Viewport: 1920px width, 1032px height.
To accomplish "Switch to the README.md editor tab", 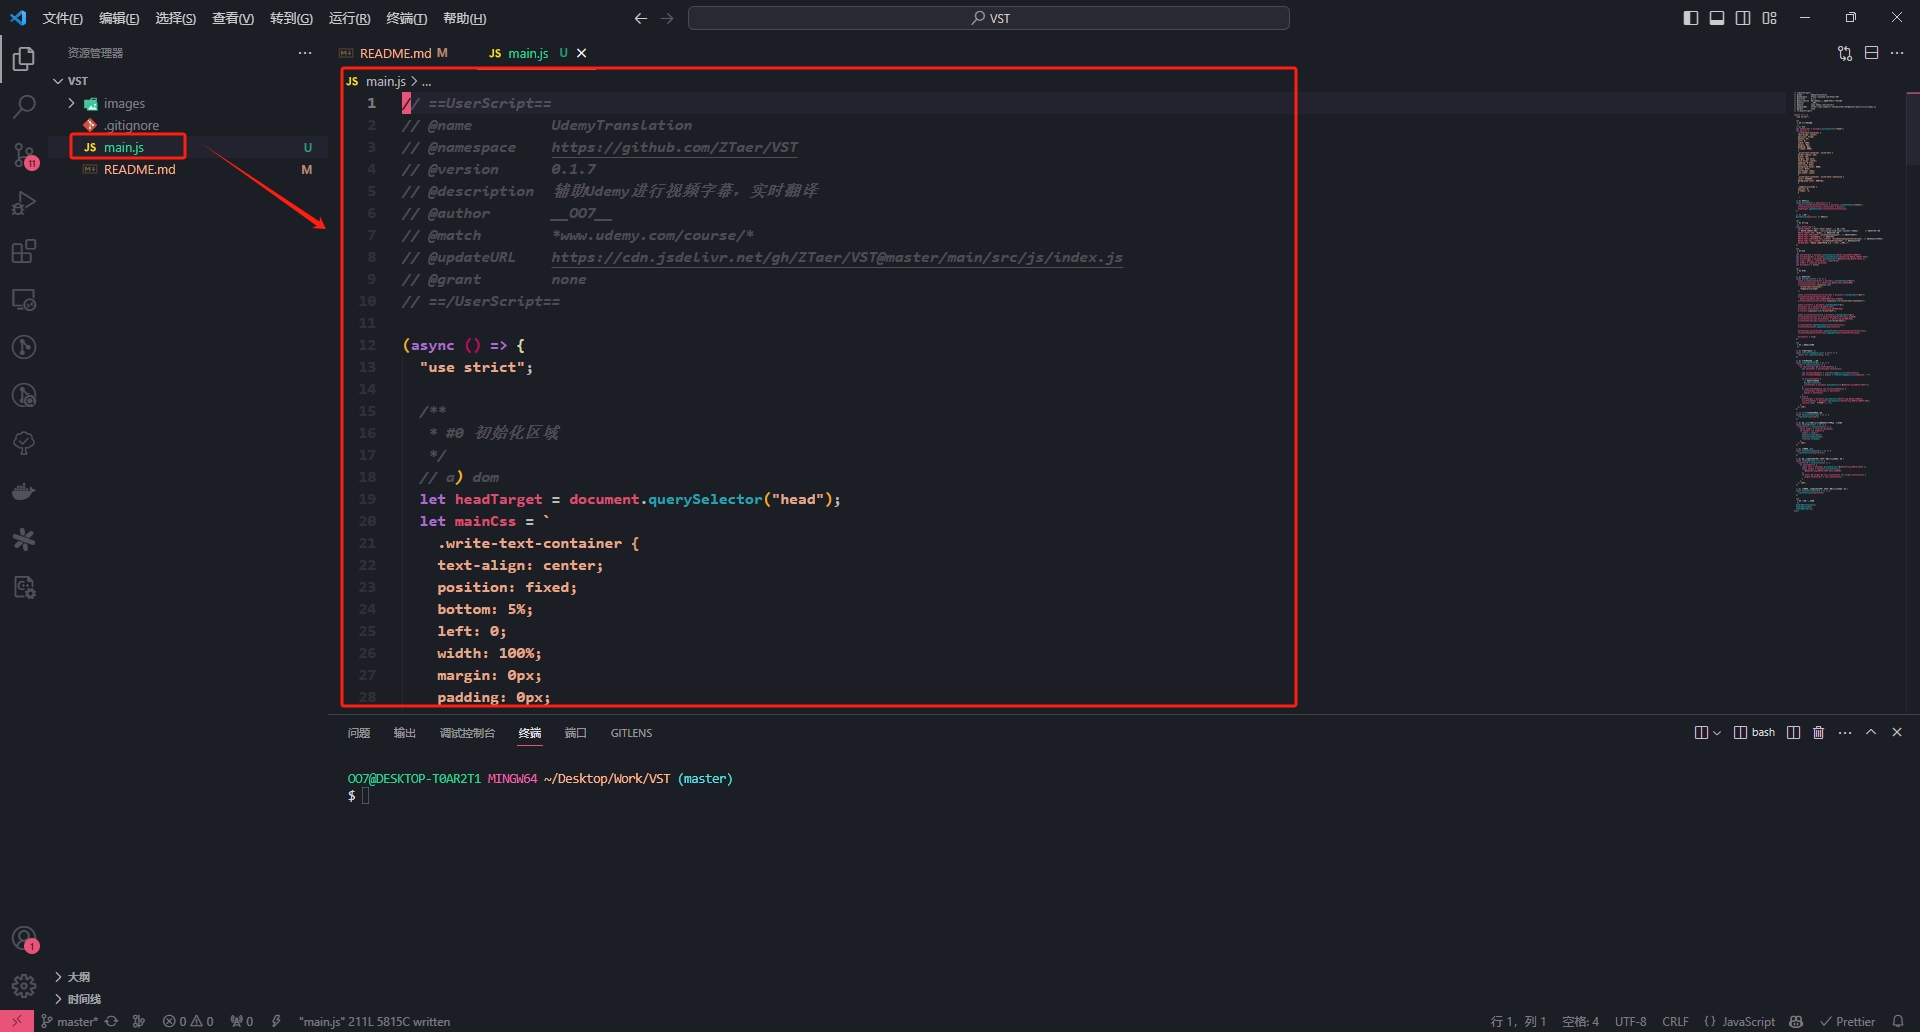I will click(394, 53).
